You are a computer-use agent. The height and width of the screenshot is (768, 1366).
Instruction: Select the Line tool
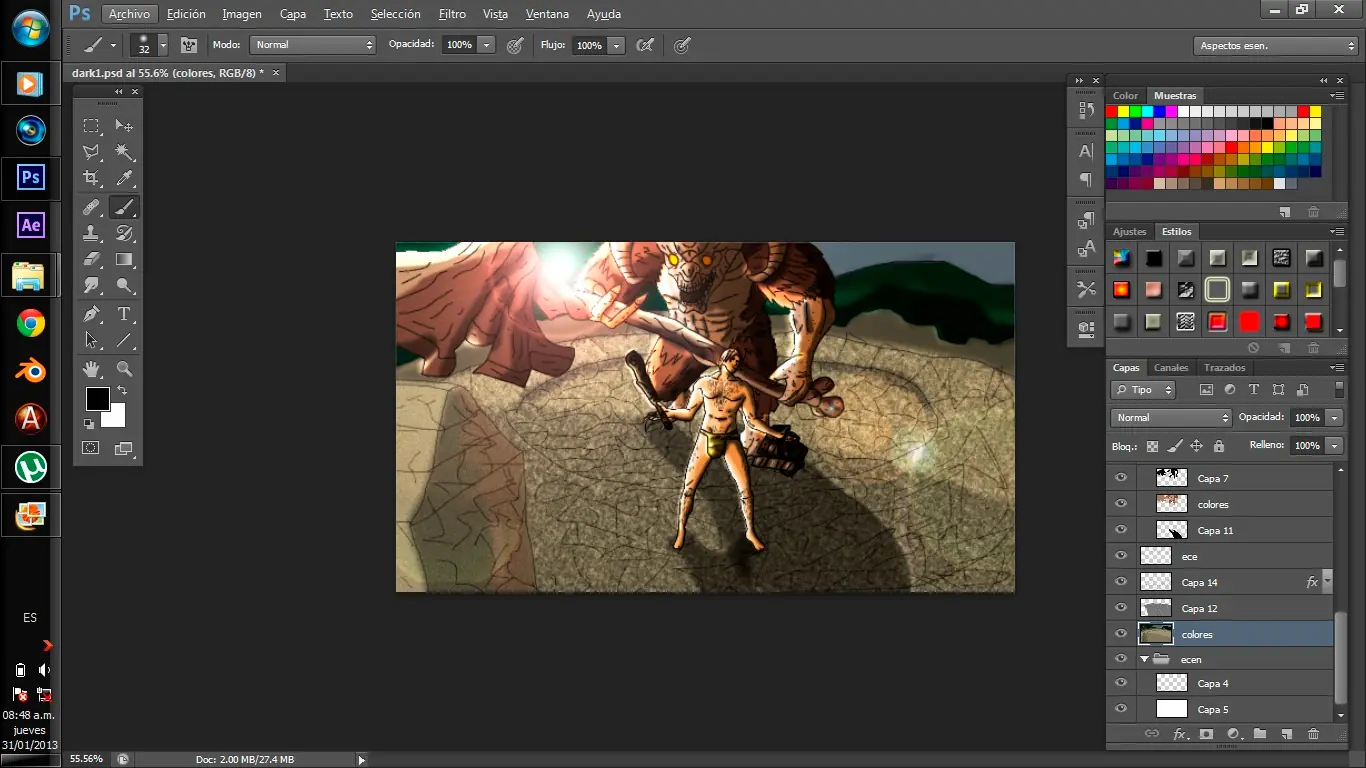point(124,340)
